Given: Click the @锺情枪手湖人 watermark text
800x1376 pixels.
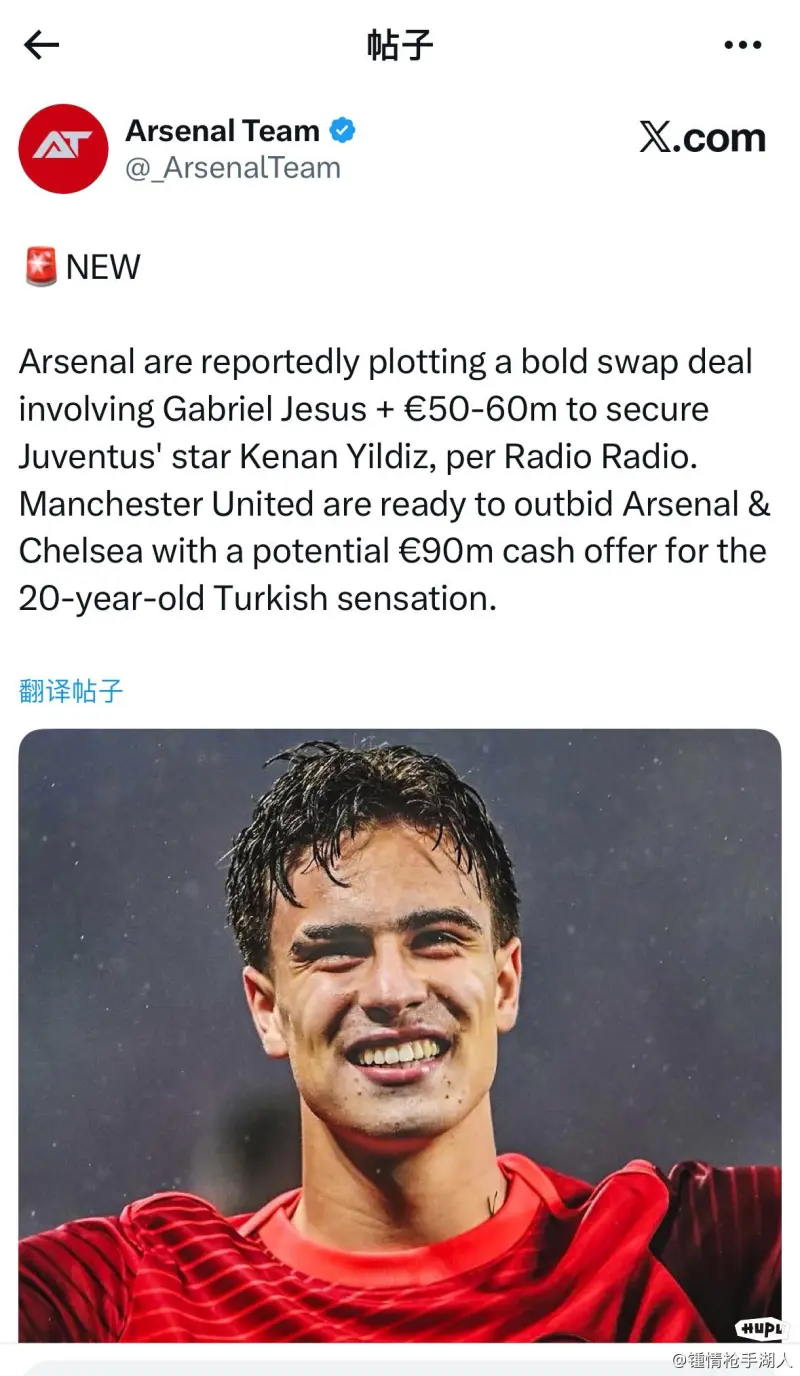Looking at the screenshot, I should click(x=731, y=1360).
